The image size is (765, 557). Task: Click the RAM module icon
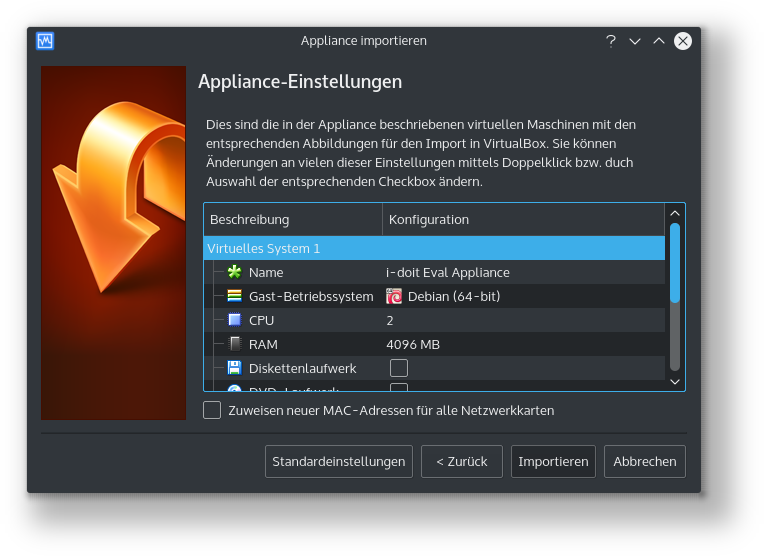pyautogui.click(x=235, y=344)
